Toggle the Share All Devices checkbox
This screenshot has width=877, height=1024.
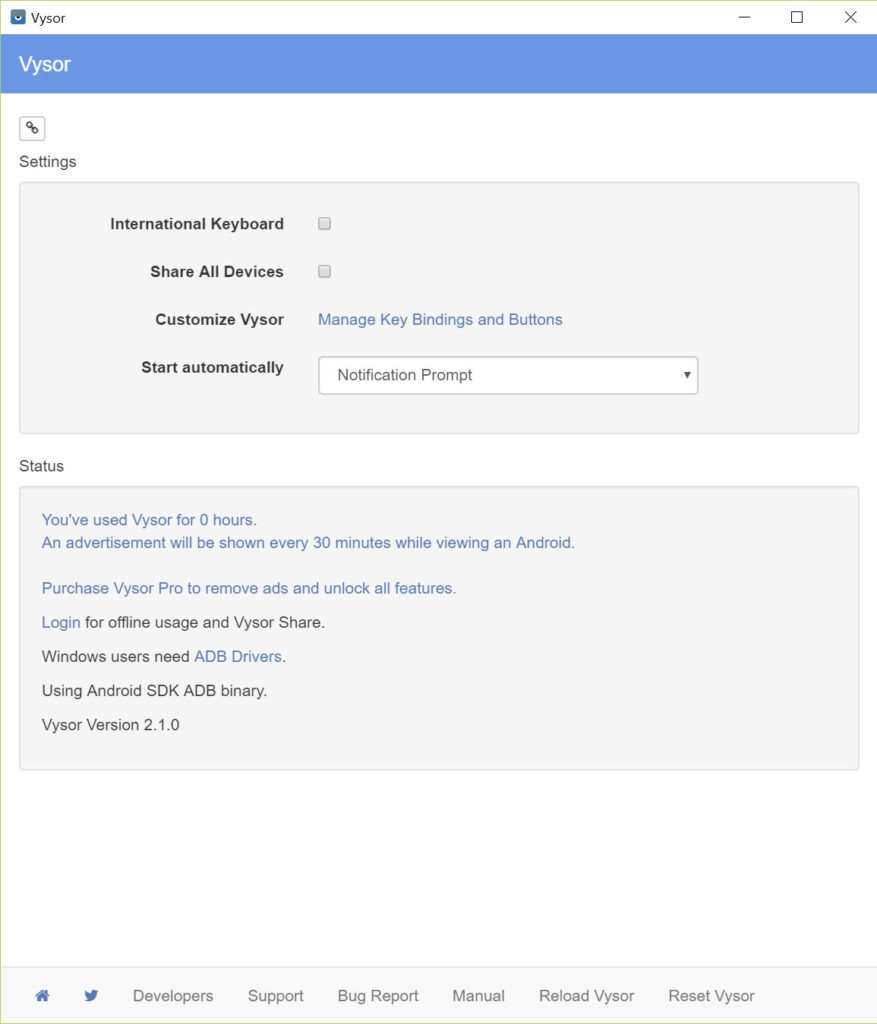[x=325, y=272]
